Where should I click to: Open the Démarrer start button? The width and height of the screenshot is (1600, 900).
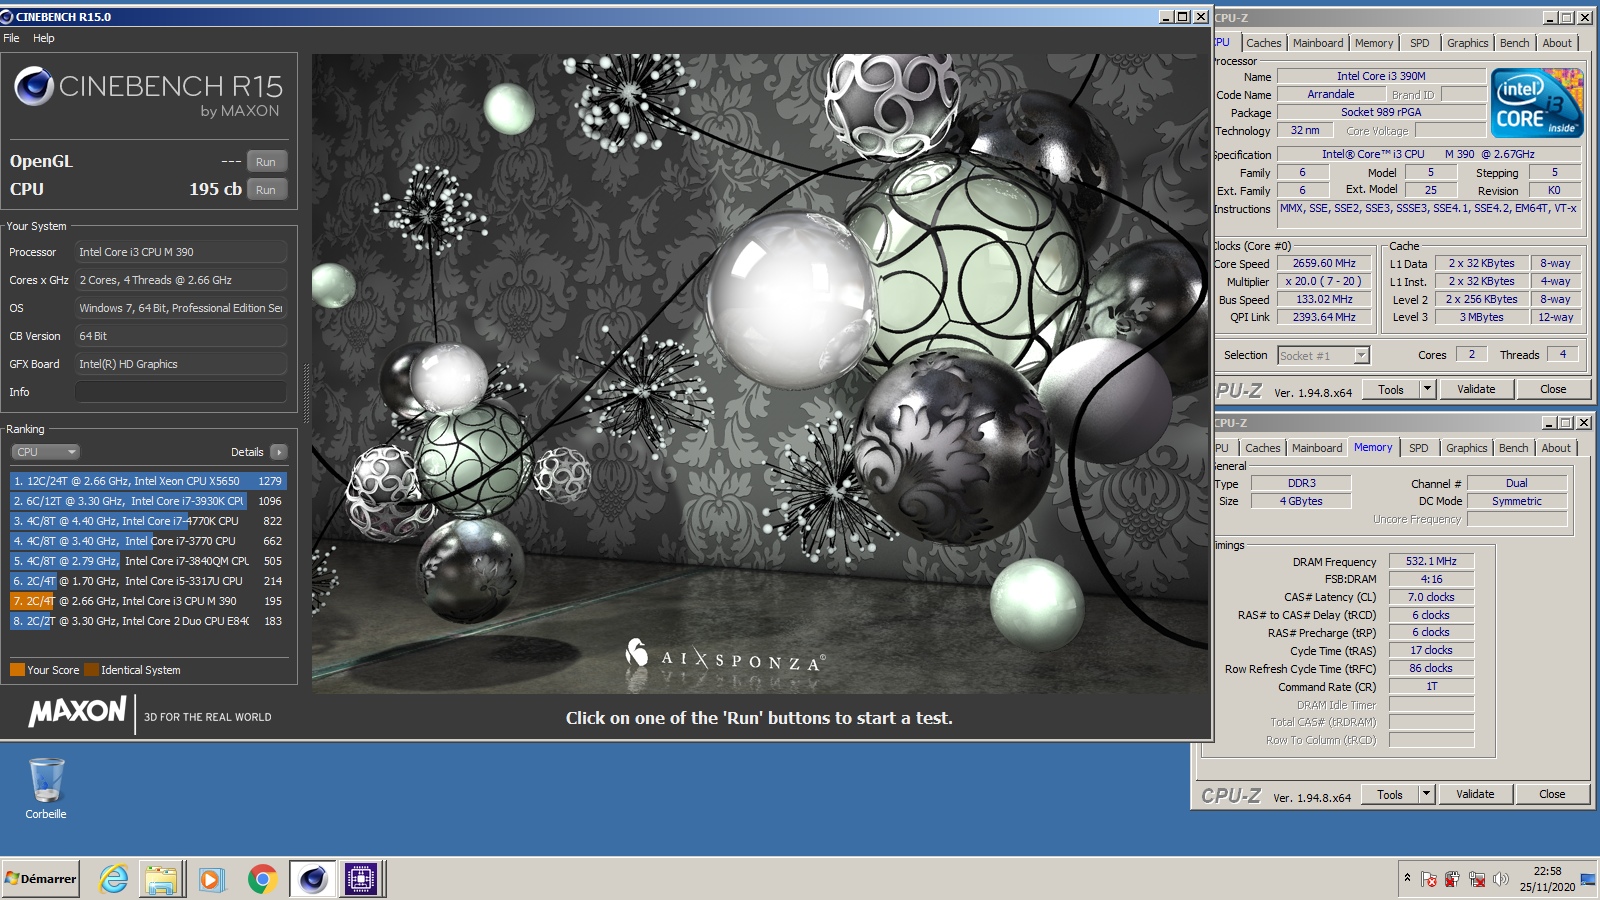pos(41,879)
